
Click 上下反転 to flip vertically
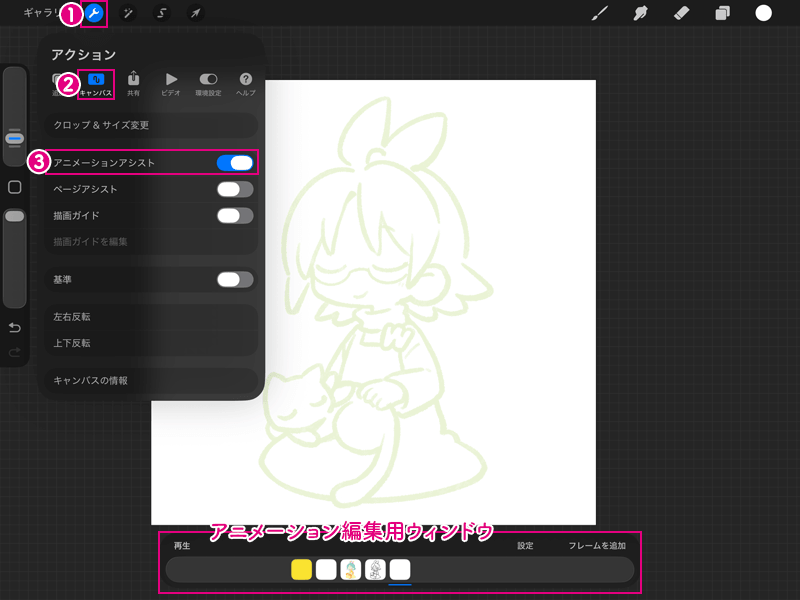coord(151,343)
